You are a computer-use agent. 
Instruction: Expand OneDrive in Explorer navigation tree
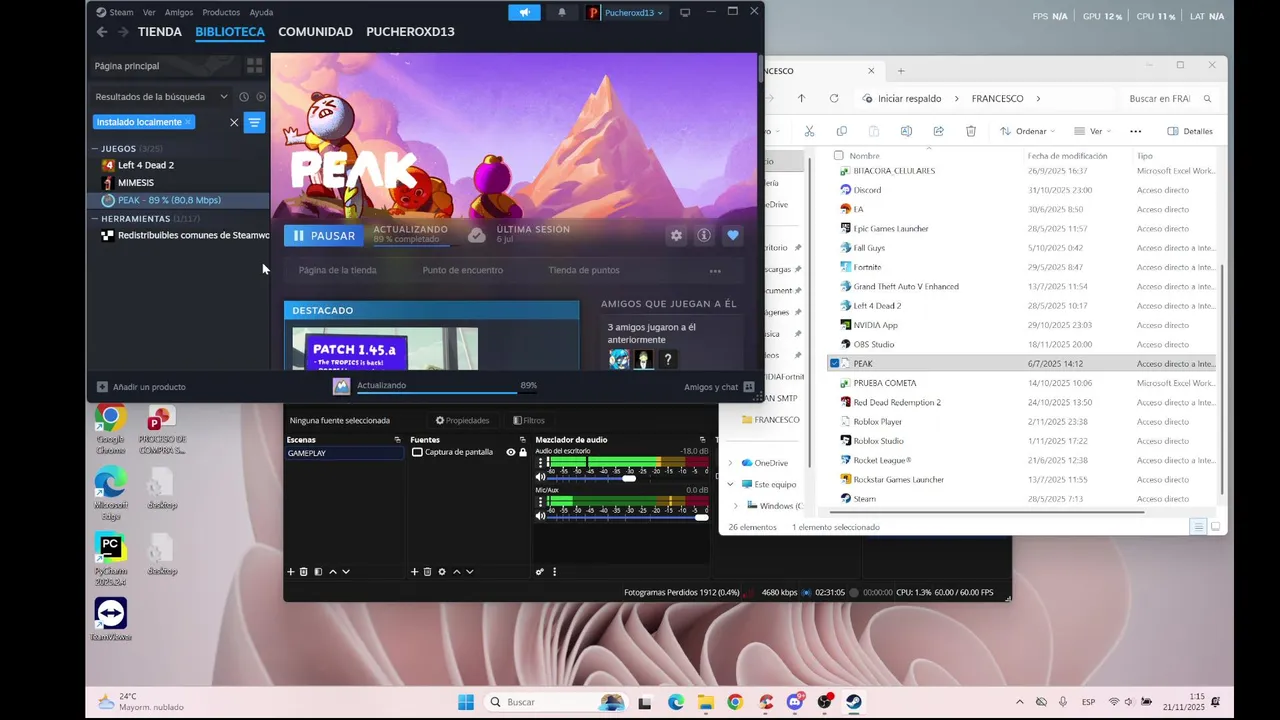(730, 463)
